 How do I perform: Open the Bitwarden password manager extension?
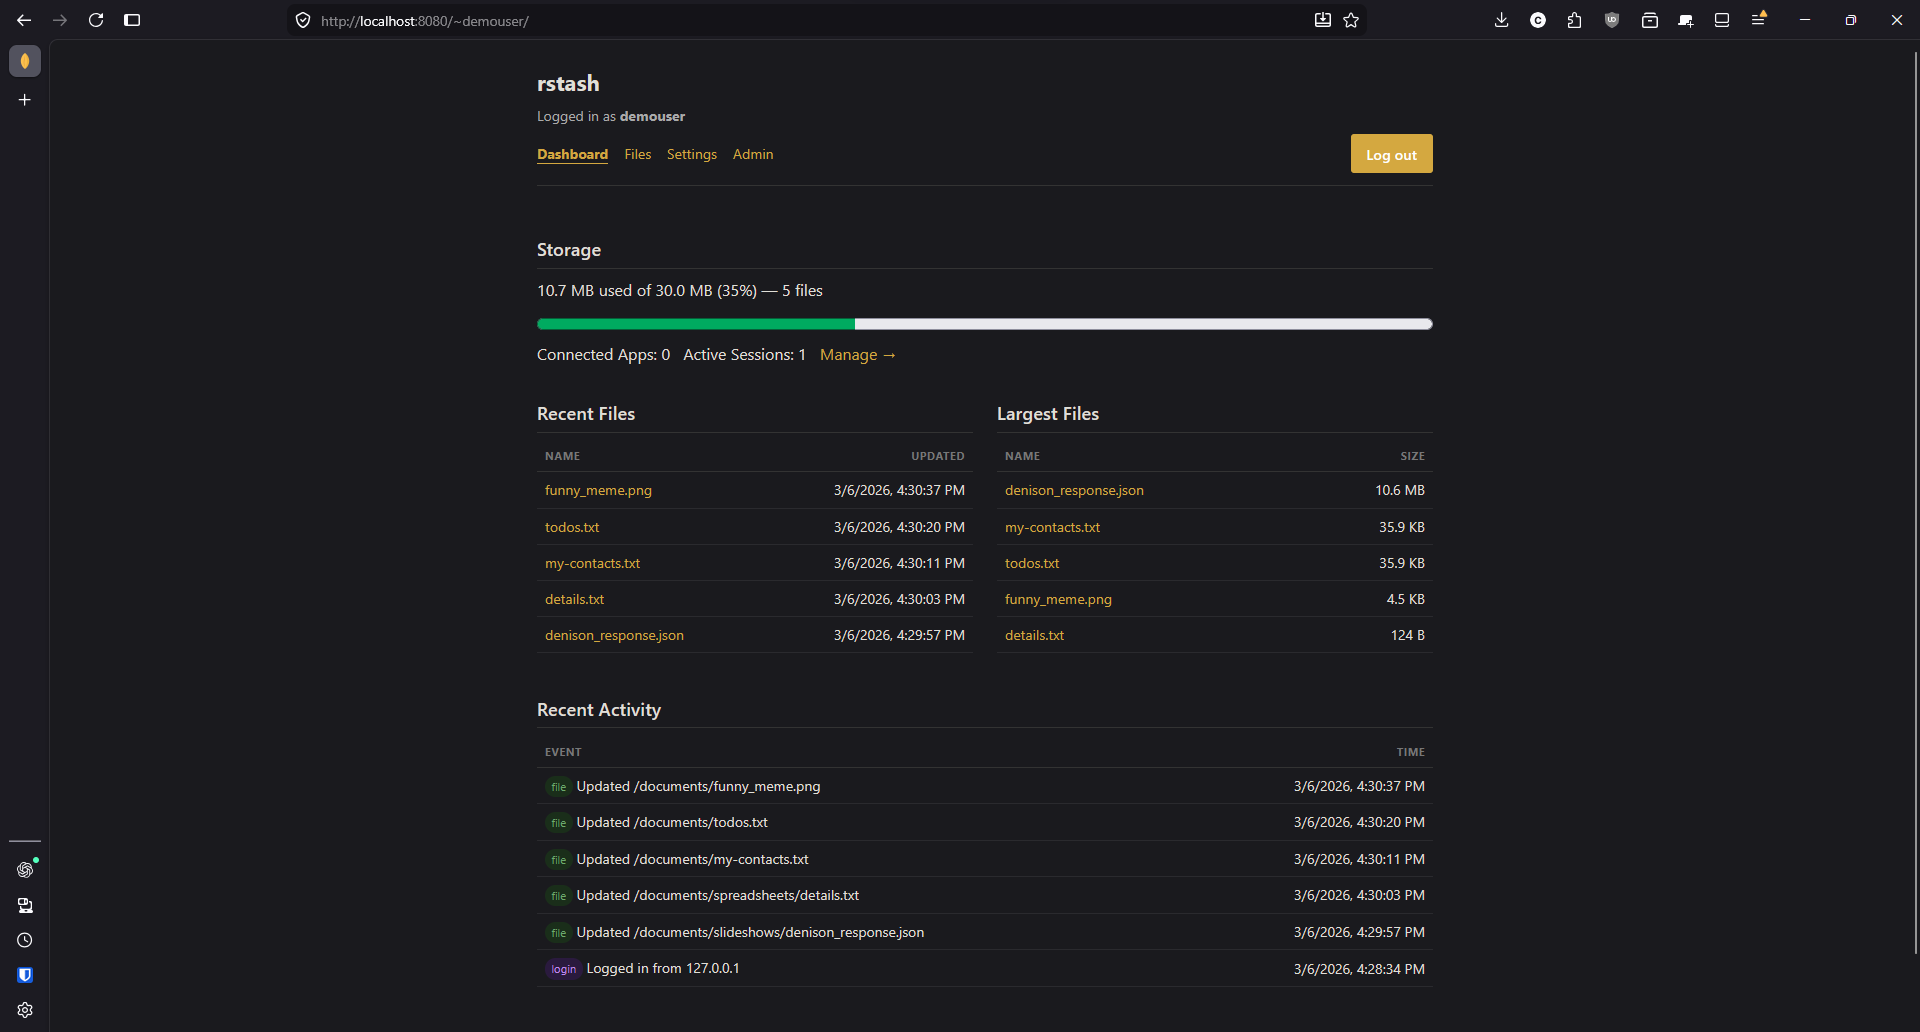(25, 975)
